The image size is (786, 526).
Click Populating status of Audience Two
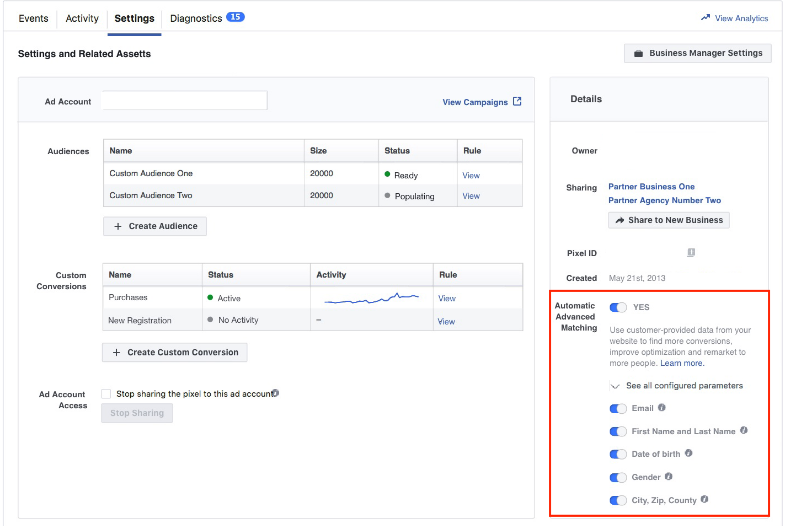point(415,196)
